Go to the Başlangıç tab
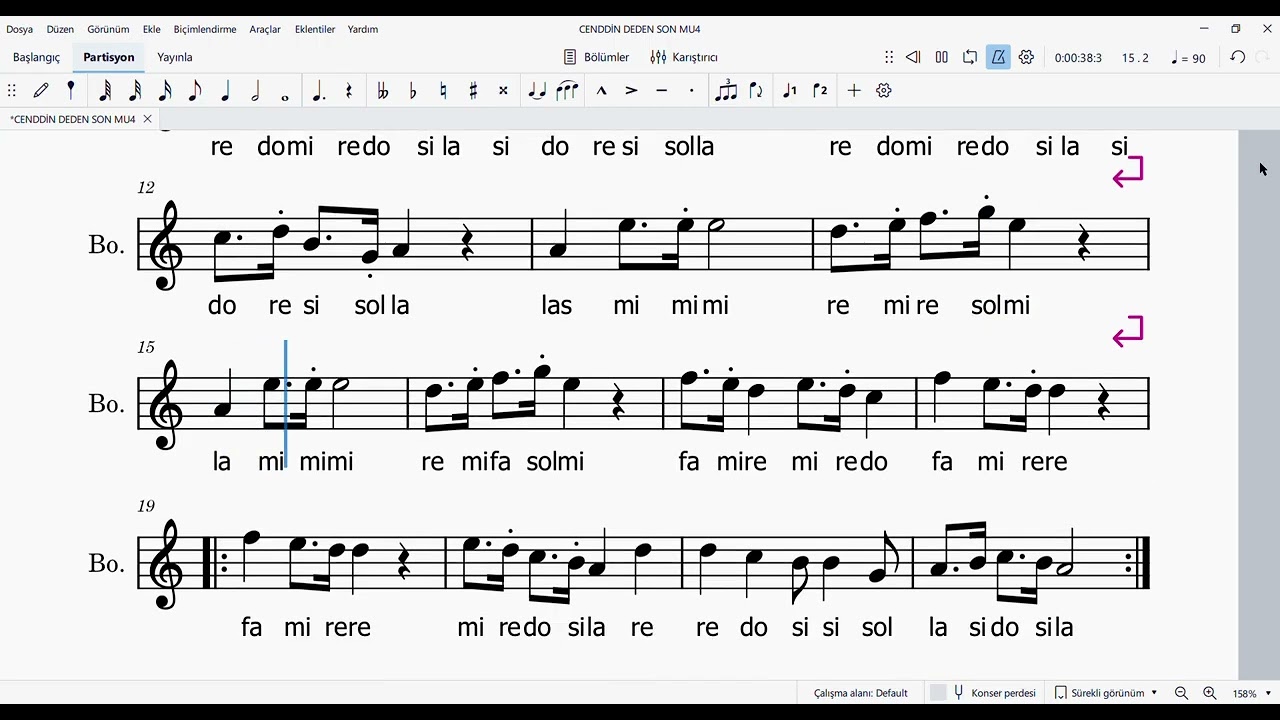Viewport: 1280px width, 720px height. click(37, 57)
